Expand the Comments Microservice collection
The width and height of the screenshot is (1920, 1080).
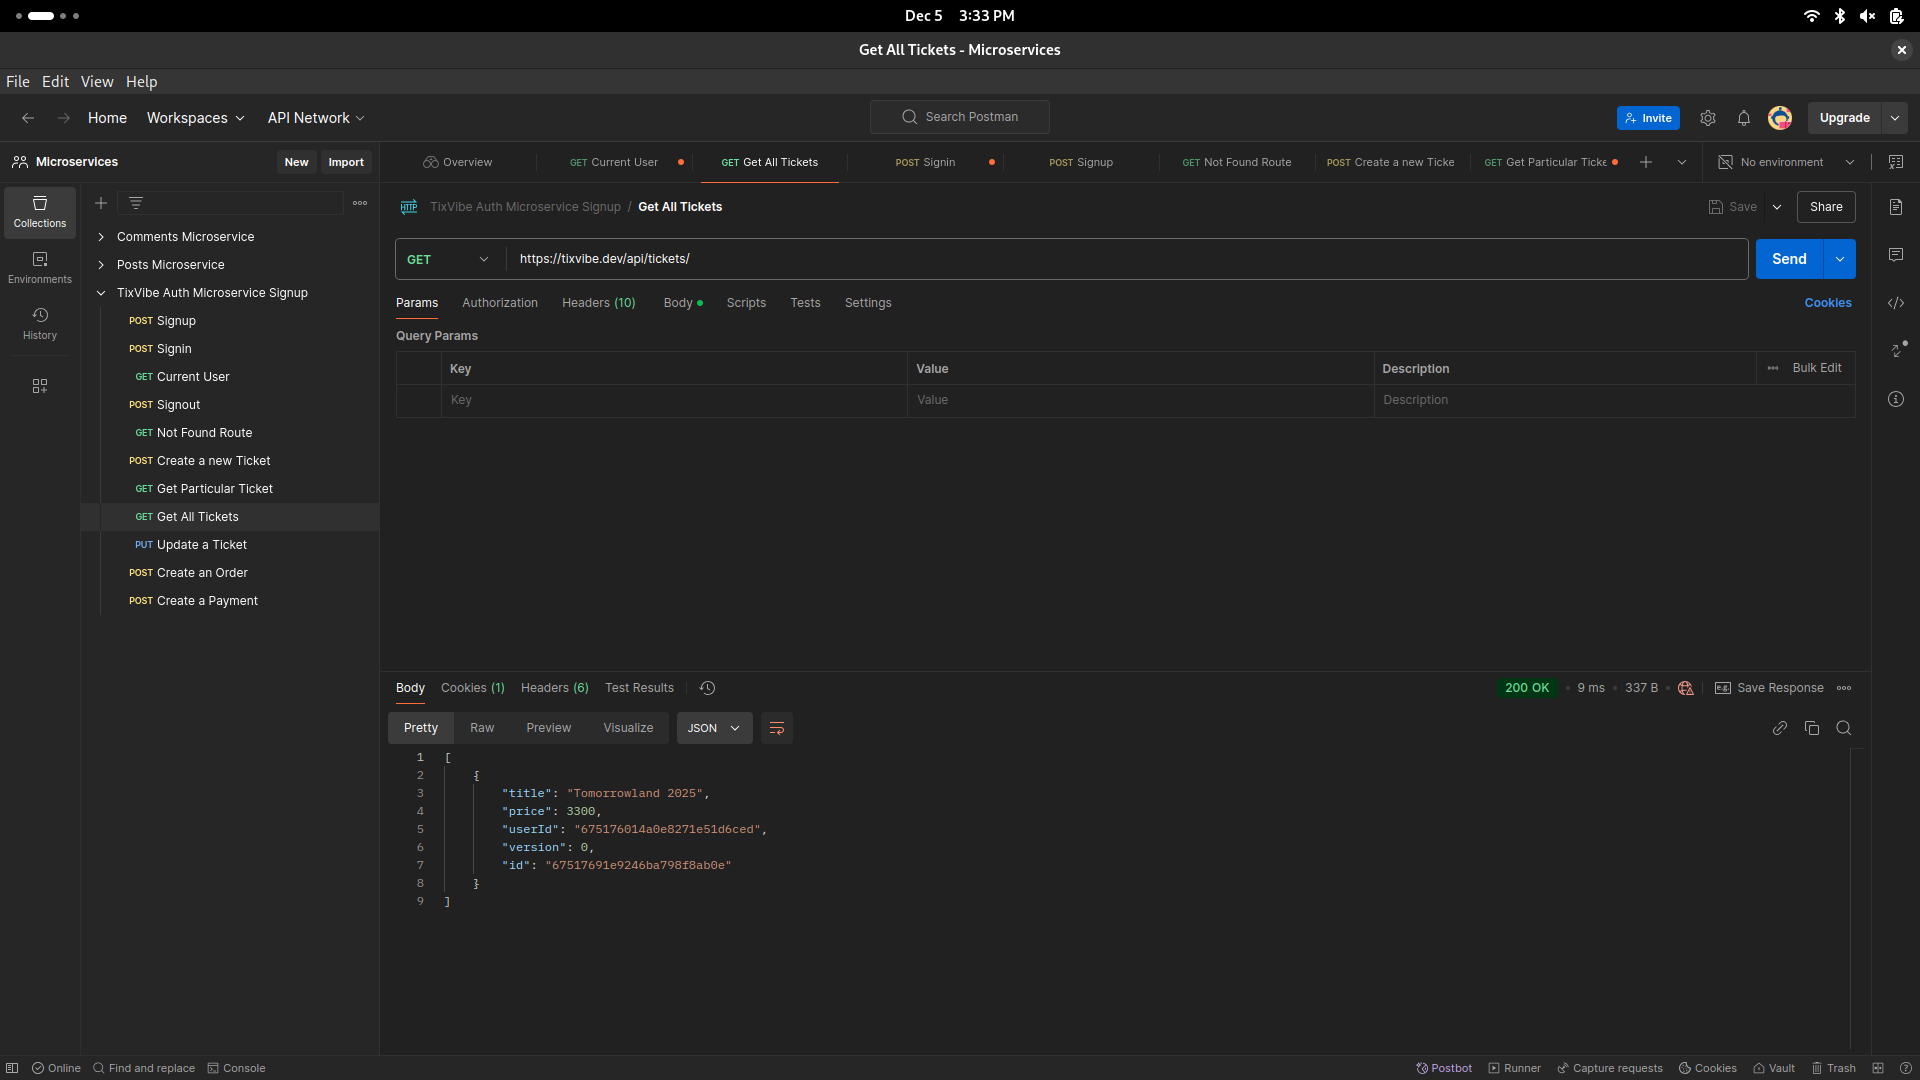coord(101,237)
